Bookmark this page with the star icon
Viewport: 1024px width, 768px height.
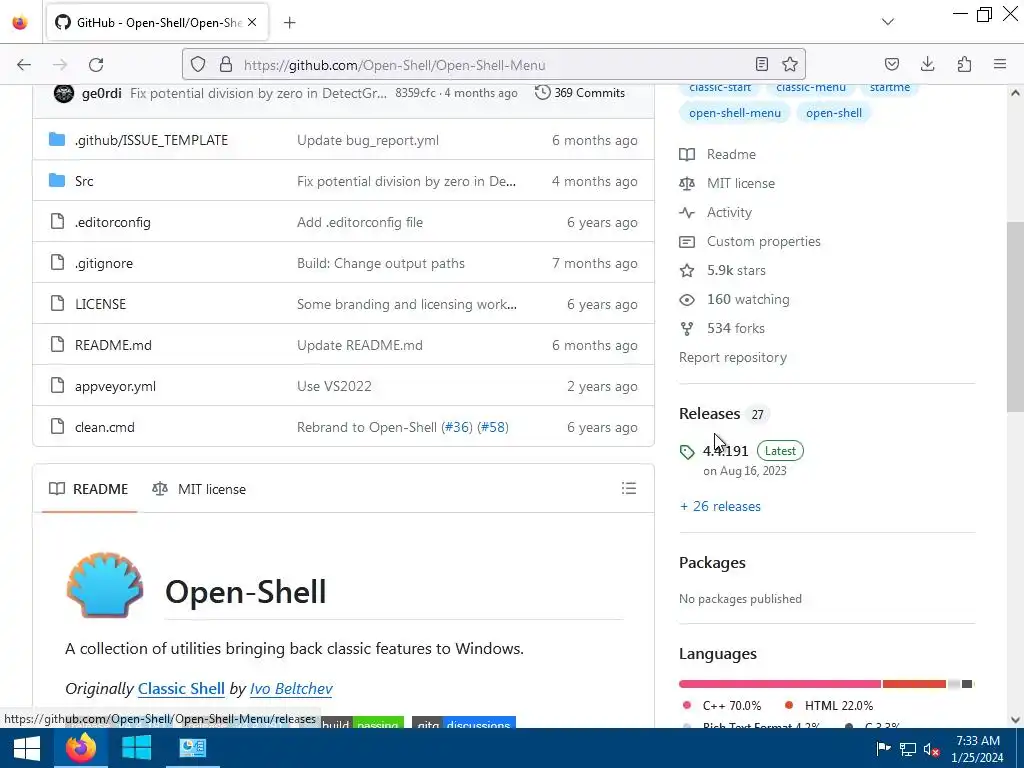click(x=790, y=64)
